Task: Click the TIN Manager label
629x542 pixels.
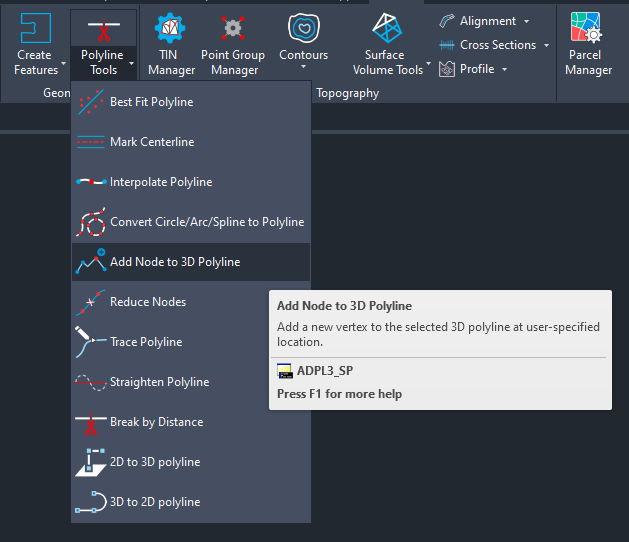Action: click(171, 62)
